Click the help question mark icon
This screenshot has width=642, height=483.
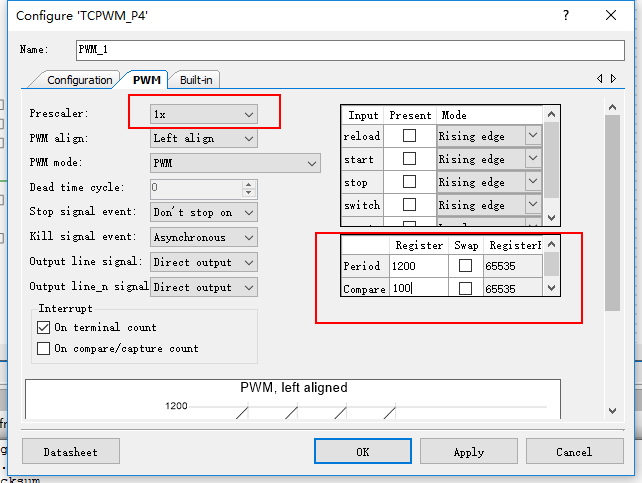566,15
